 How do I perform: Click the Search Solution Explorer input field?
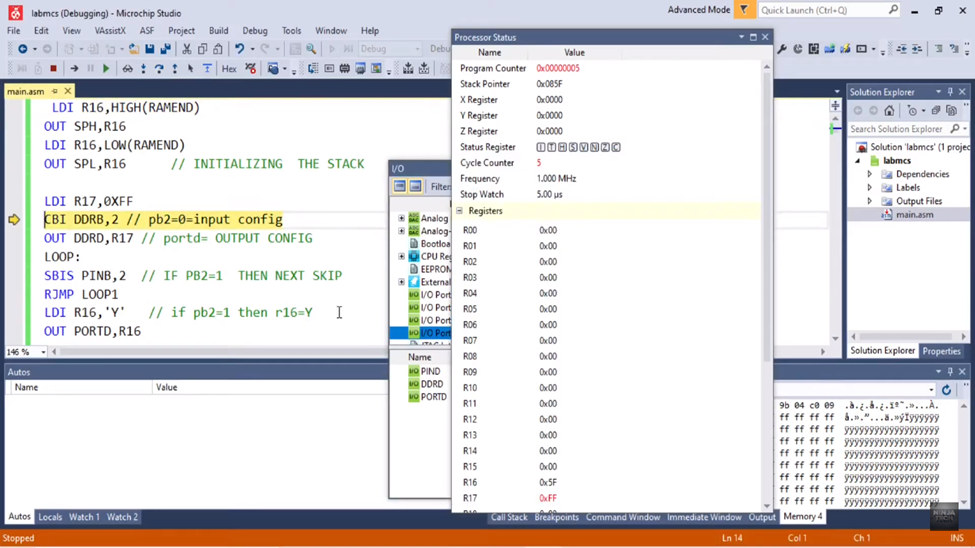[897, 129]
